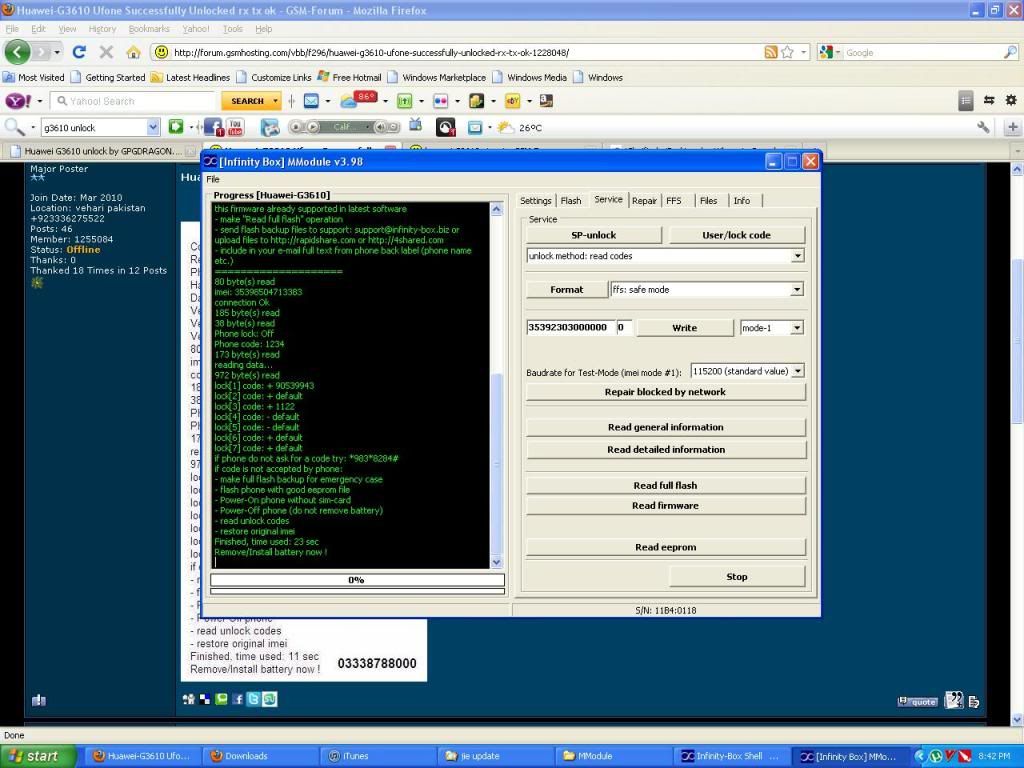Click Read full flash button
Image resolution: width=1024 pixels, height=768 pixels.
(x=665, y=485)
